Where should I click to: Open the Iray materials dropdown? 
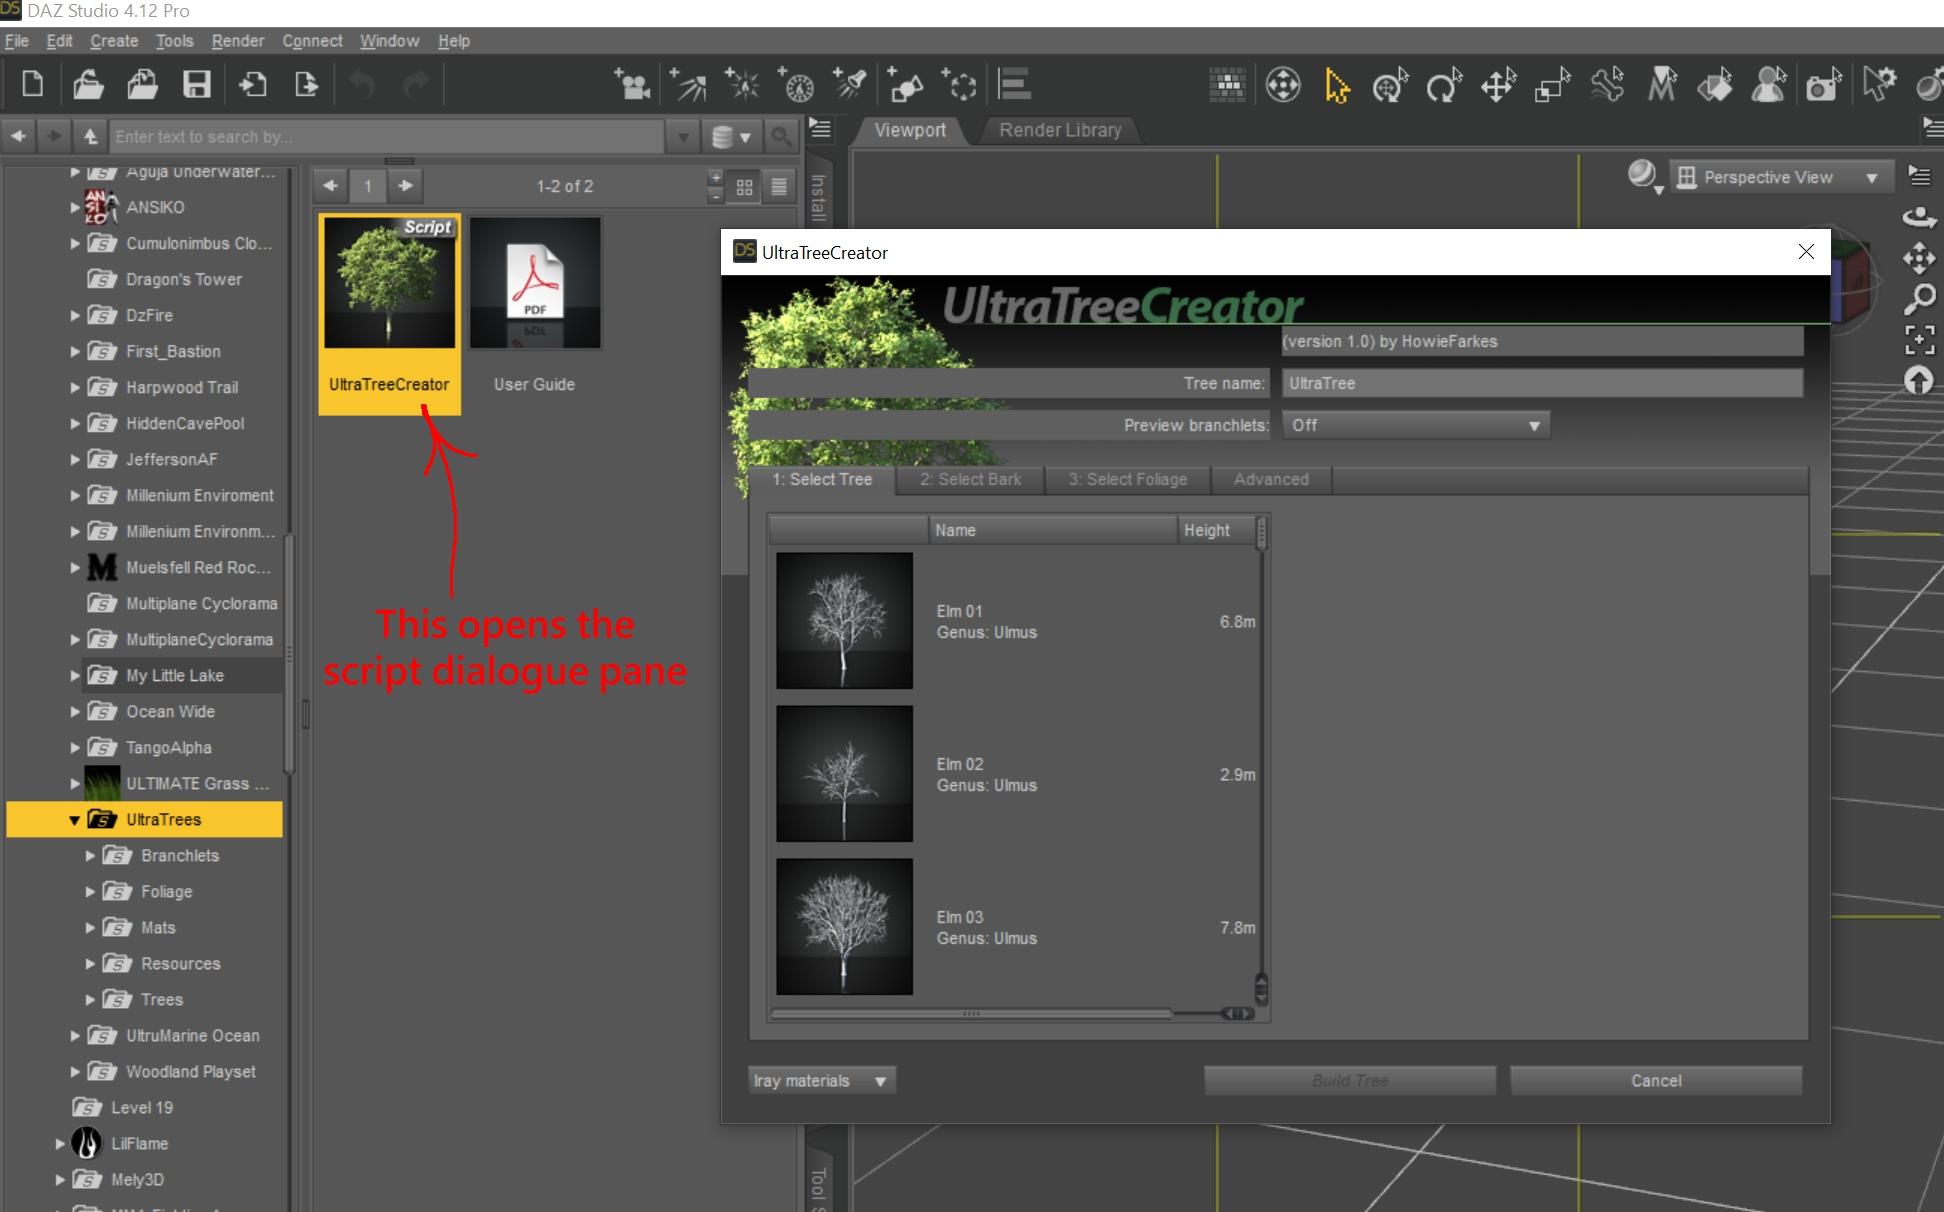point(821,1081)
